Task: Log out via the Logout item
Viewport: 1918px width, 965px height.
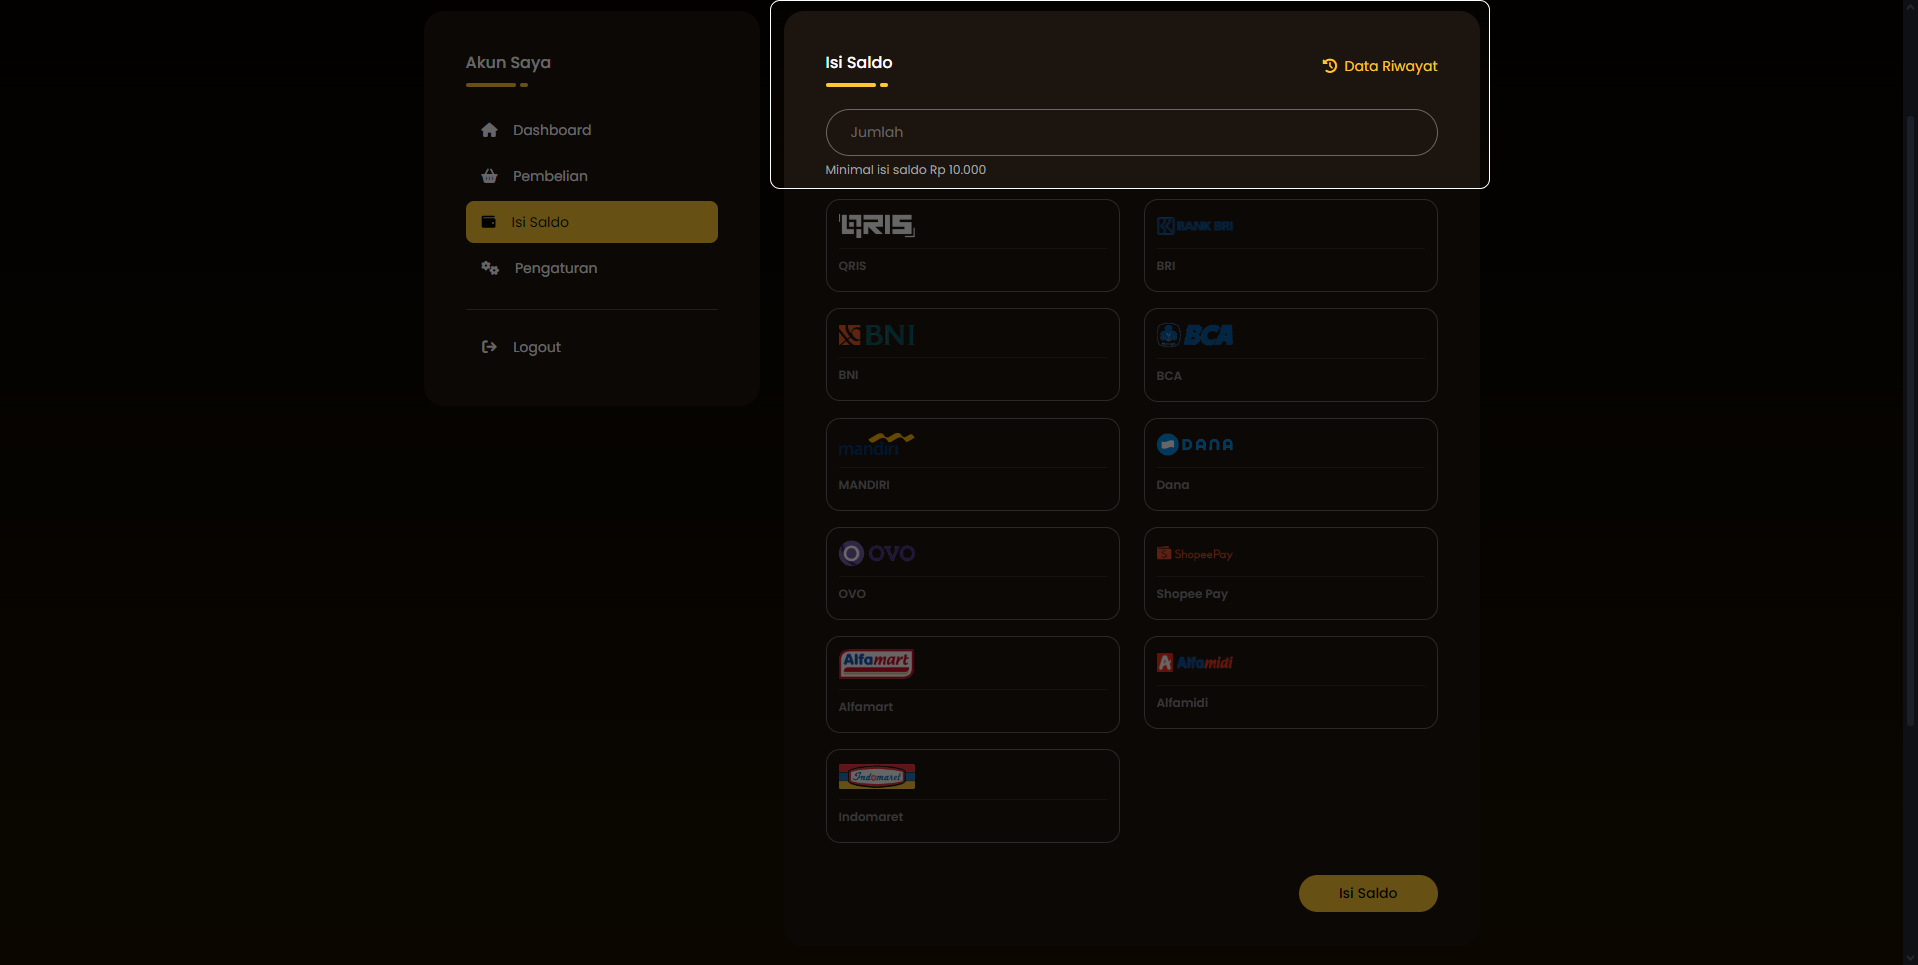Action: point(592,347)
